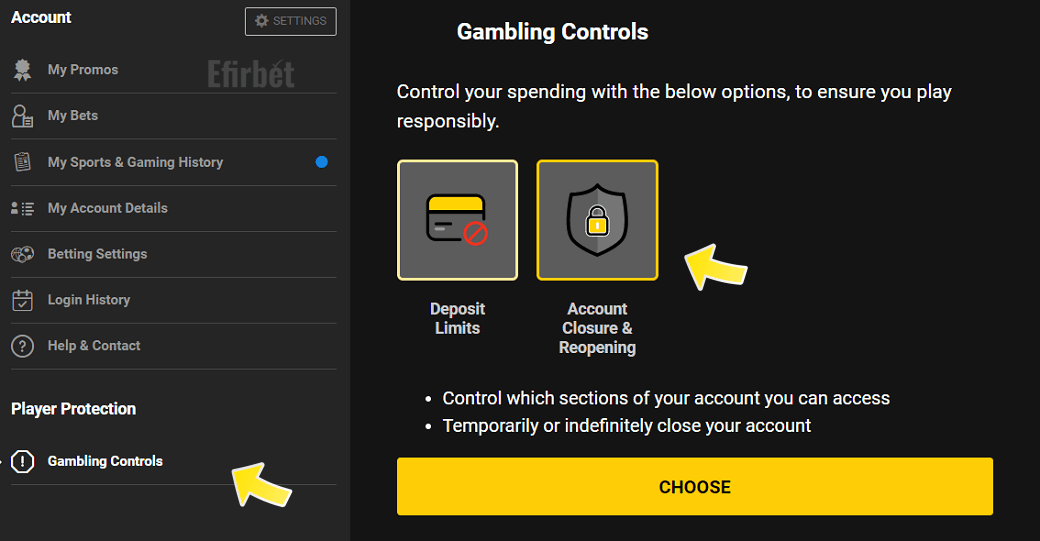This screenshot has width=1040, height=541.
Task: Click the My Promos ribbon badge icon
Action: (23, 70)
